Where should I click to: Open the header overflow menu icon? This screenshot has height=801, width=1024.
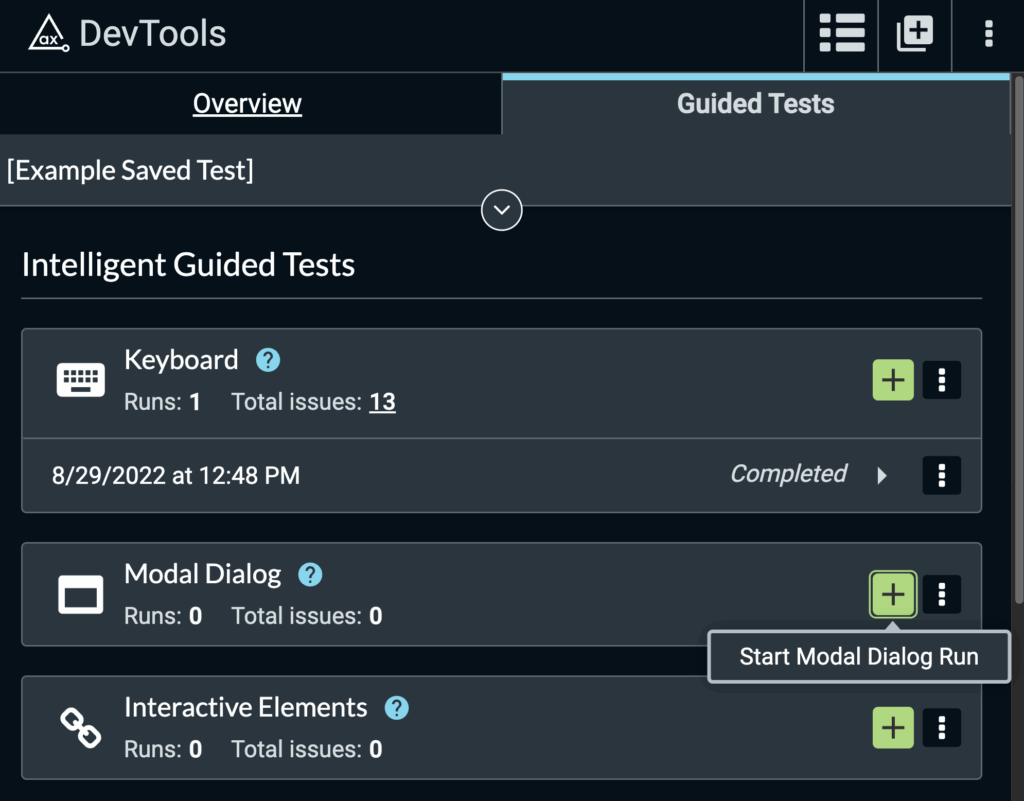point(987,33)
